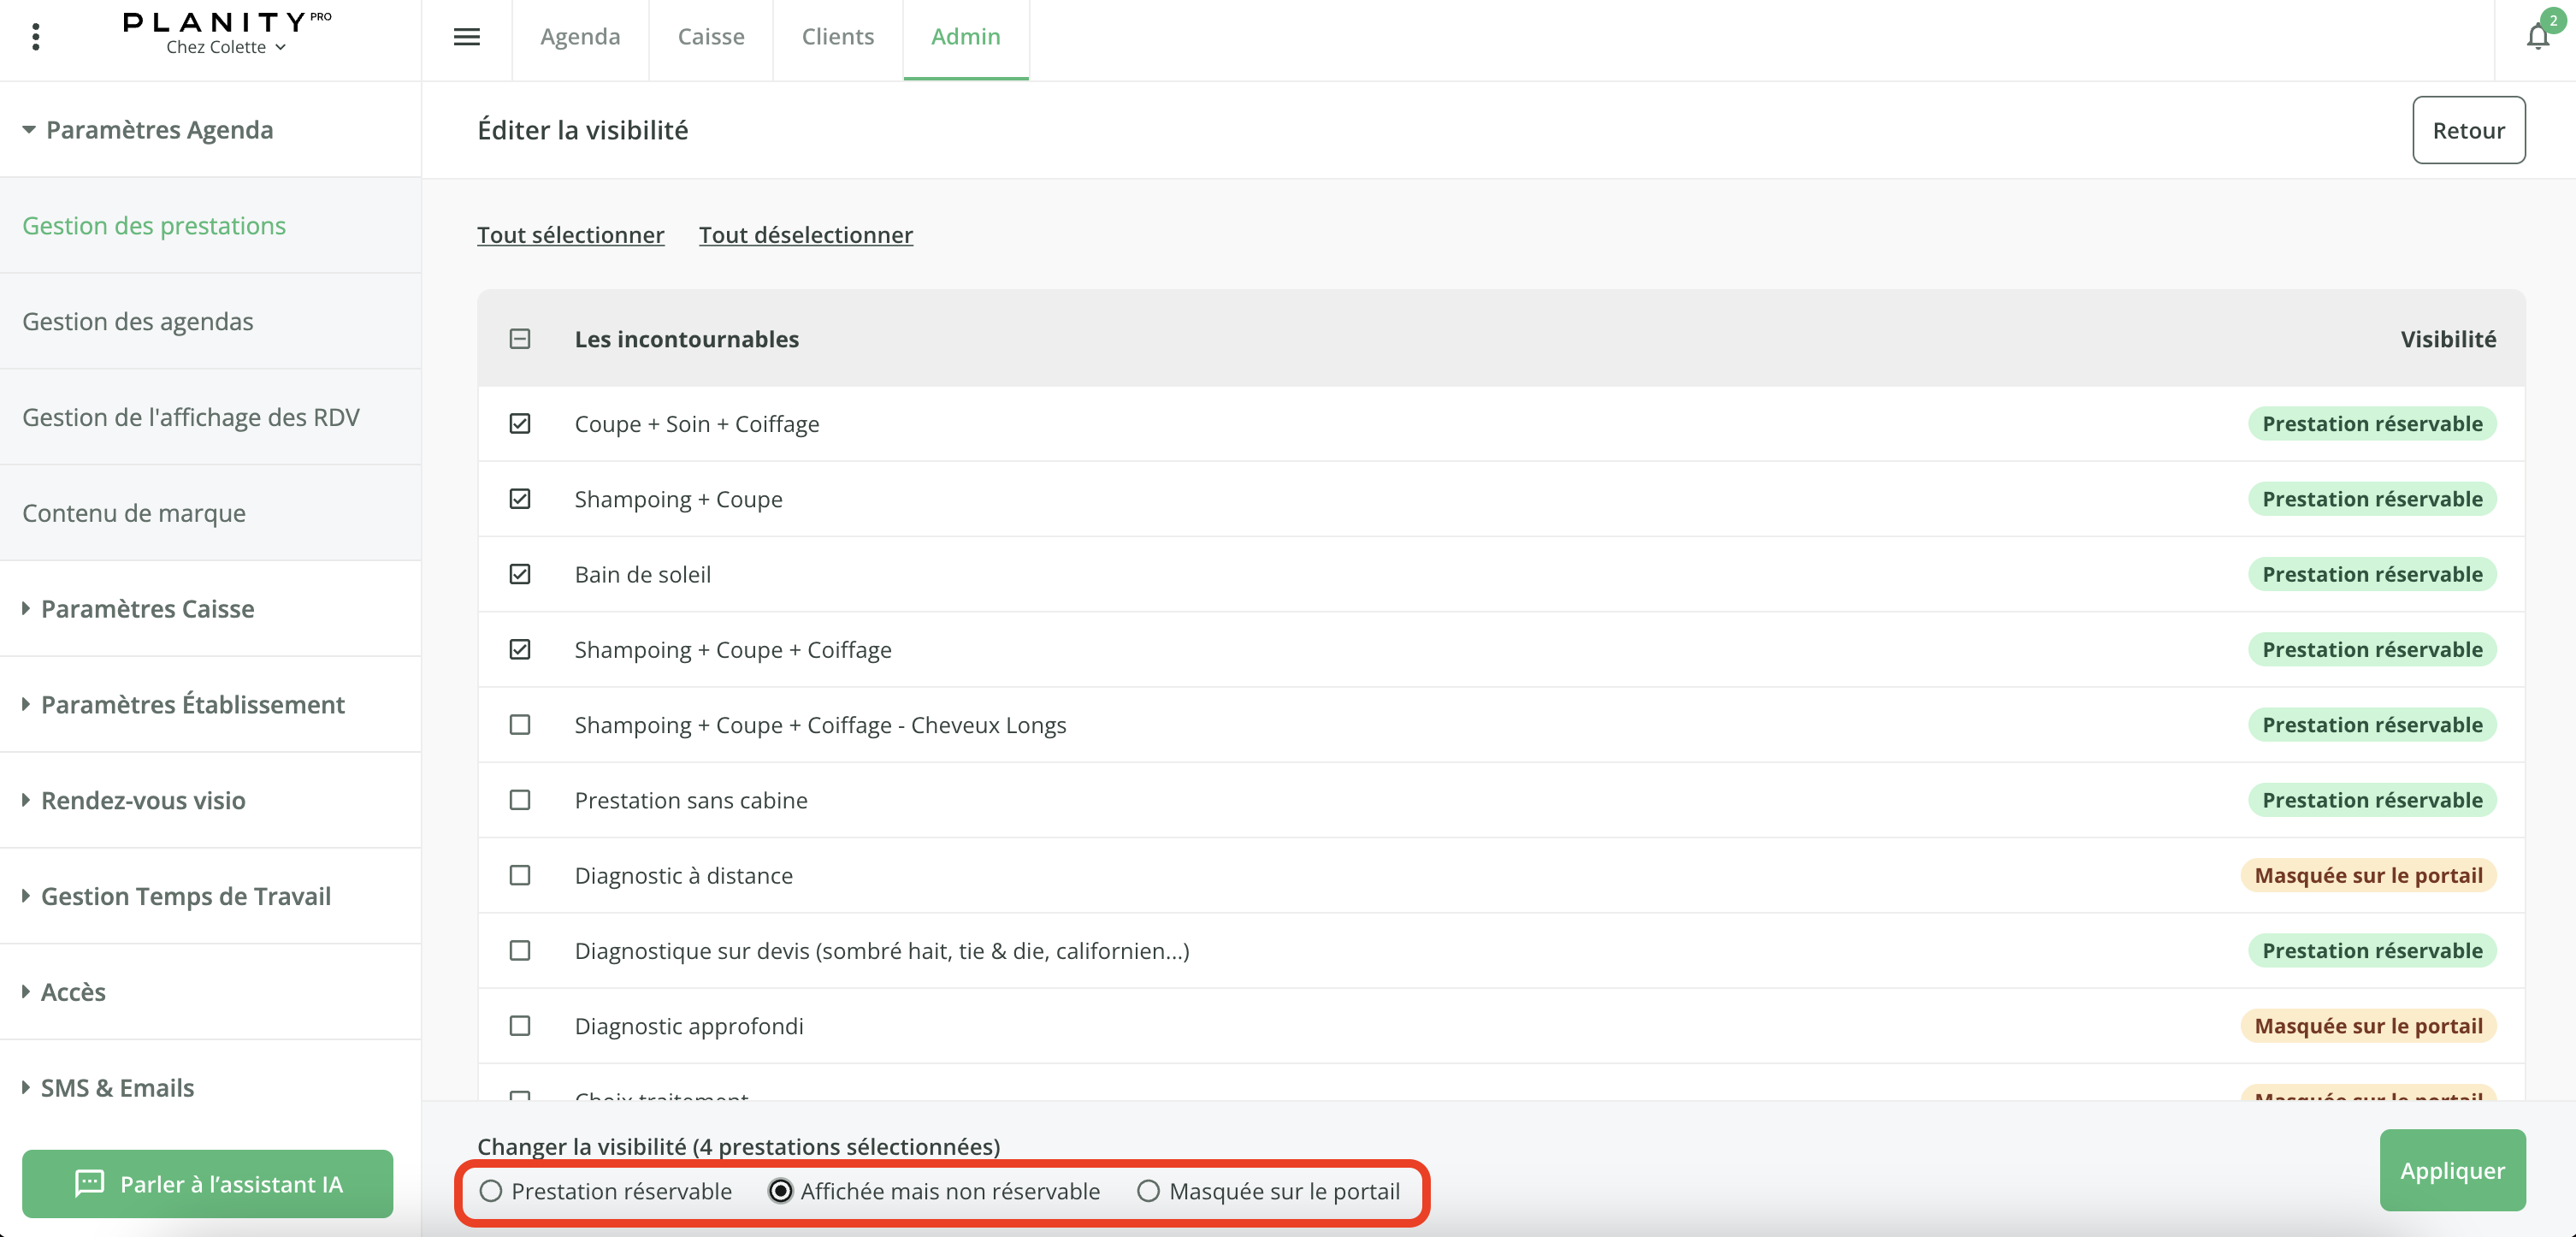
Task: Switch to the Clients tab
Action: [x=837, y=37]
